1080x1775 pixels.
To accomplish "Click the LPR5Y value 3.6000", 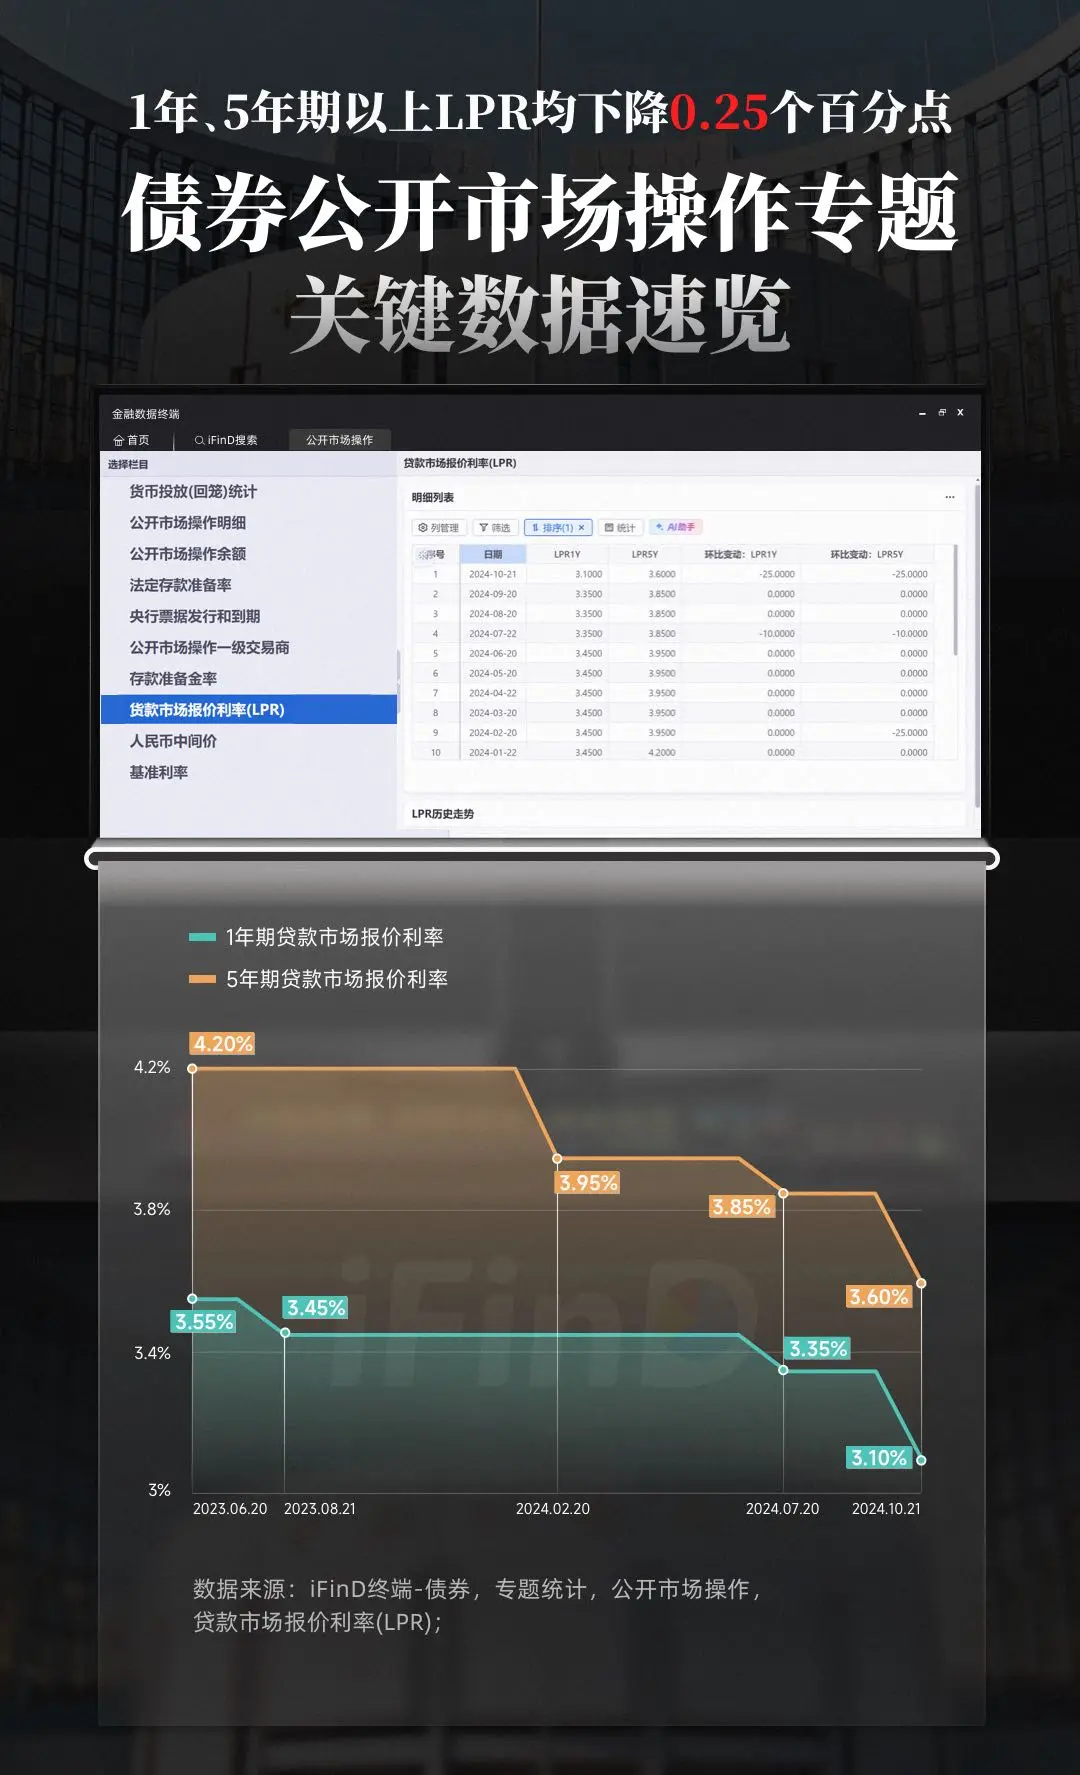I will click(662, 574).
